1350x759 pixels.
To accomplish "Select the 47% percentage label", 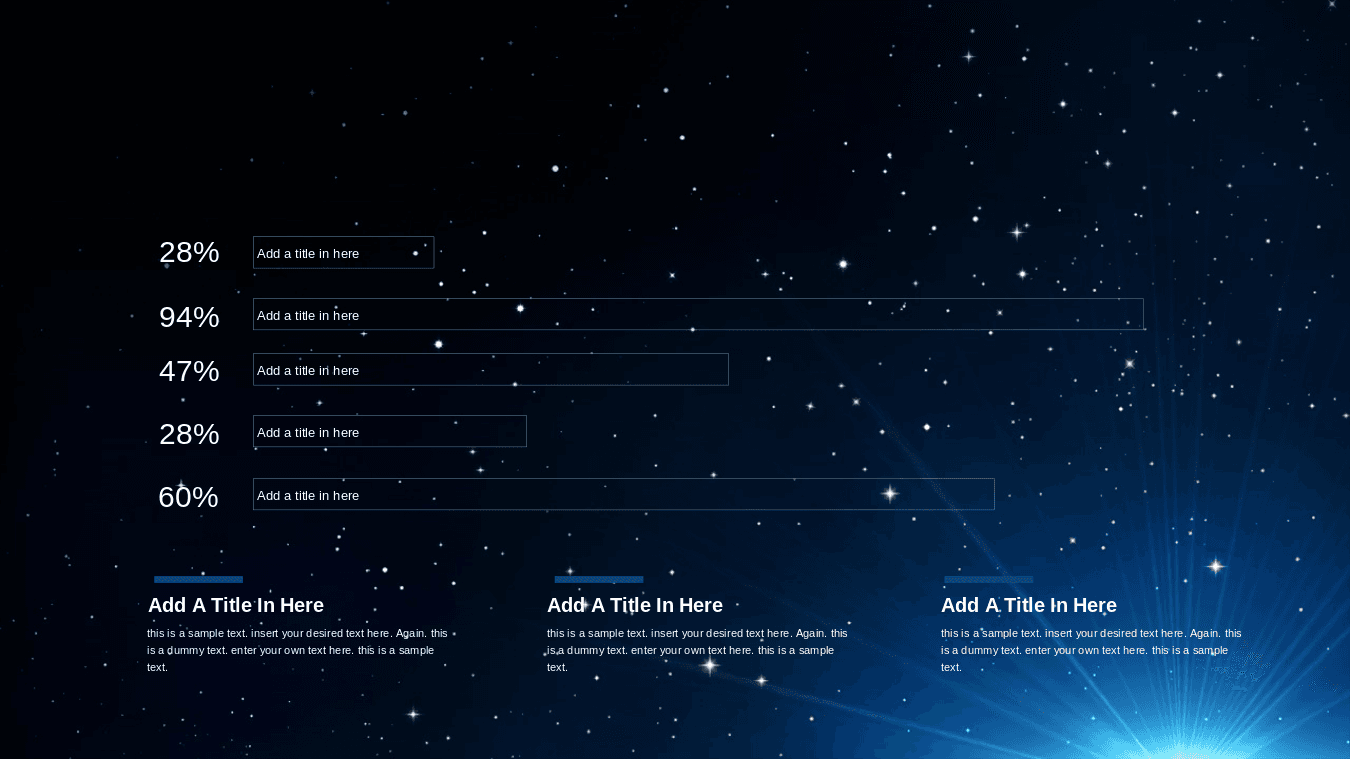I will click(x=189, y=371).
